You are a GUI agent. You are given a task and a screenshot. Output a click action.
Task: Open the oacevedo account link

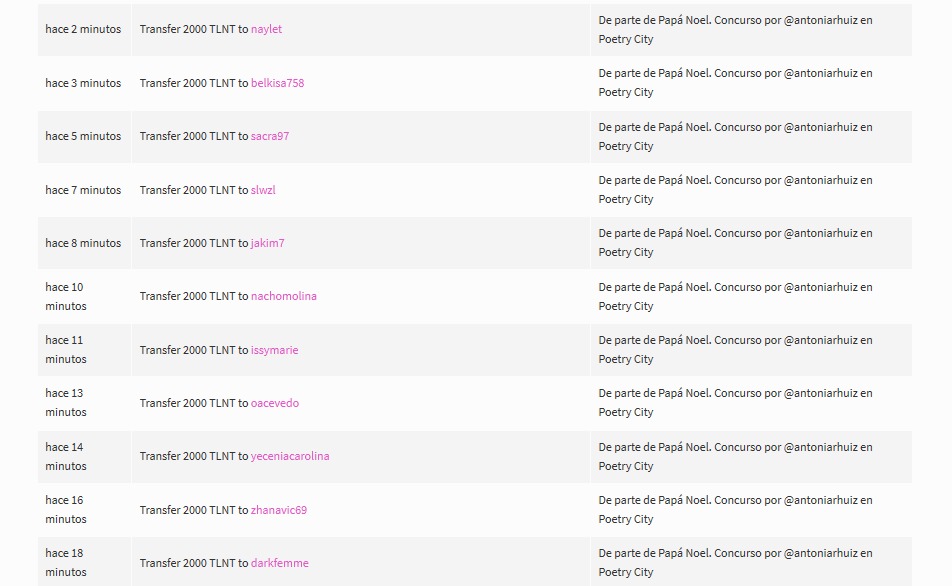(x=274, y=403)
